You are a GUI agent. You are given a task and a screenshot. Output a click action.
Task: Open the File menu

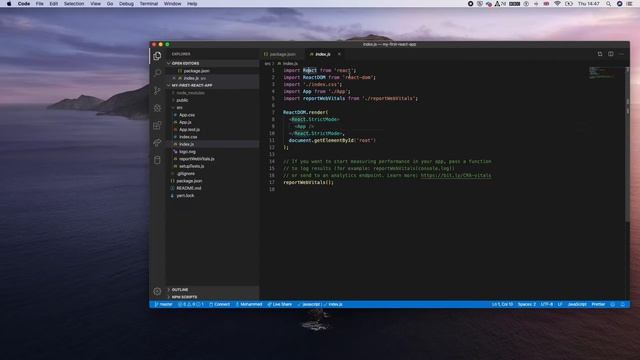click(x=40, y=4)
